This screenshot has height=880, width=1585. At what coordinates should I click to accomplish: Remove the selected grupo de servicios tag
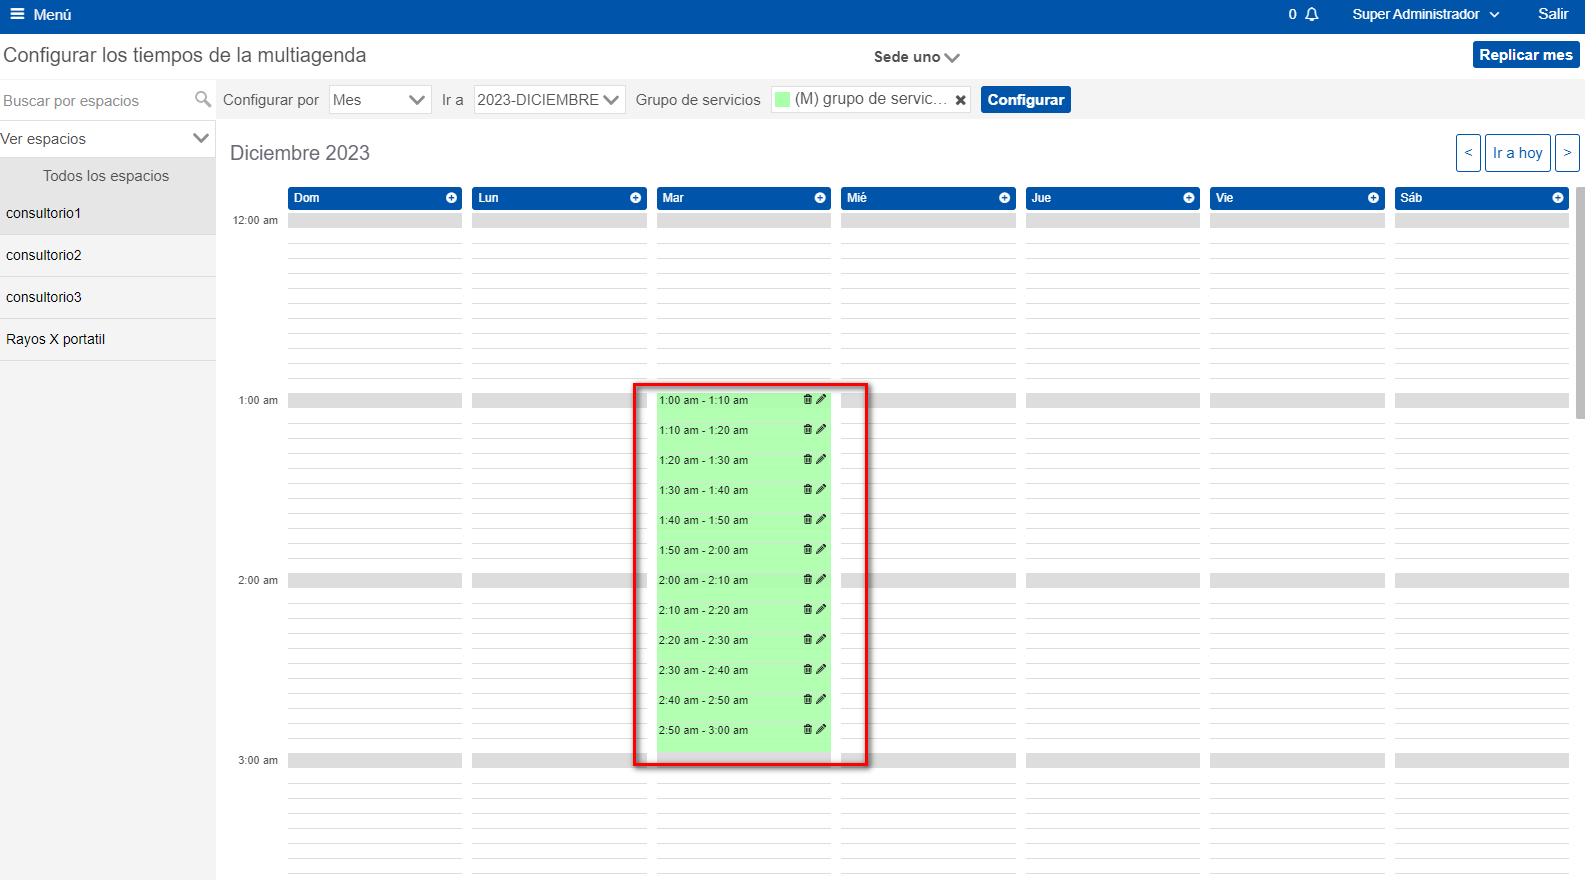tap(960, 100)
